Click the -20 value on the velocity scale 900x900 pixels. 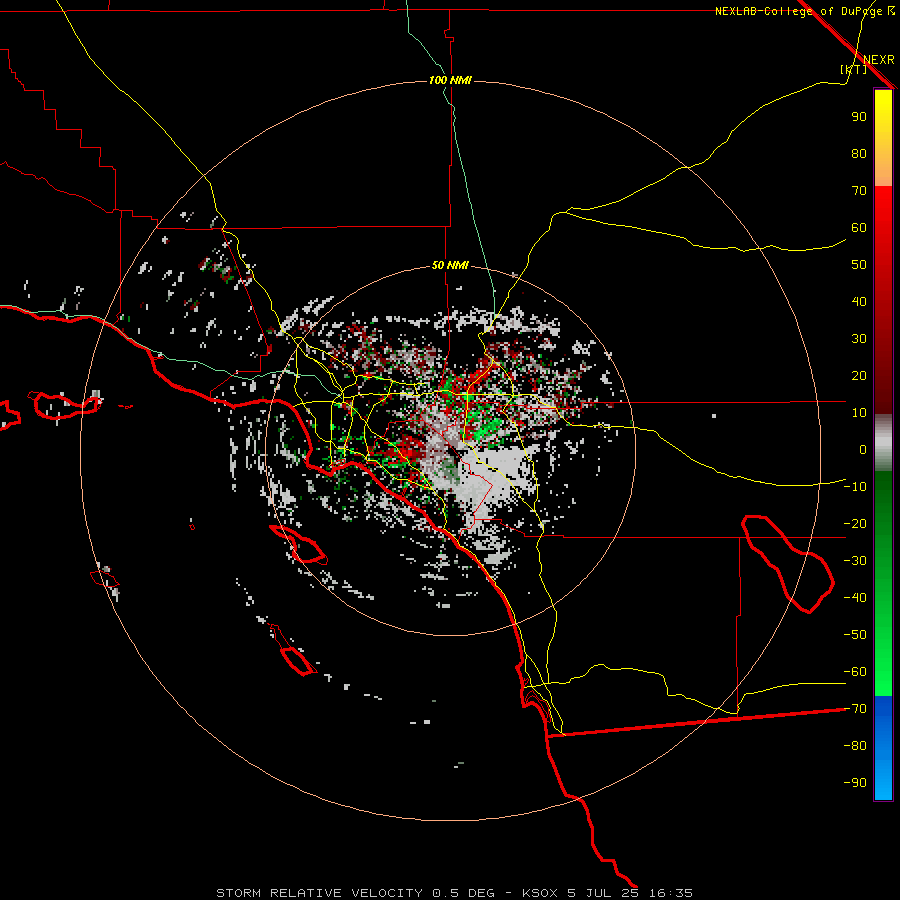point(855,523)
